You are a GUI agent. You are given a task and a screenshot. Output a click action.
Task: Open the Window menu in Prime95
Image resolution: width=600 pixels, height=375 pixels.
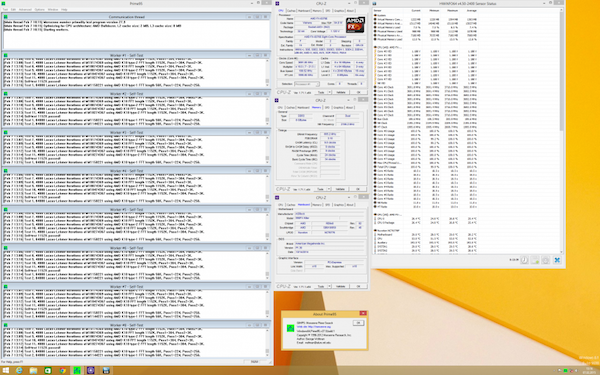tap(53, 9)
